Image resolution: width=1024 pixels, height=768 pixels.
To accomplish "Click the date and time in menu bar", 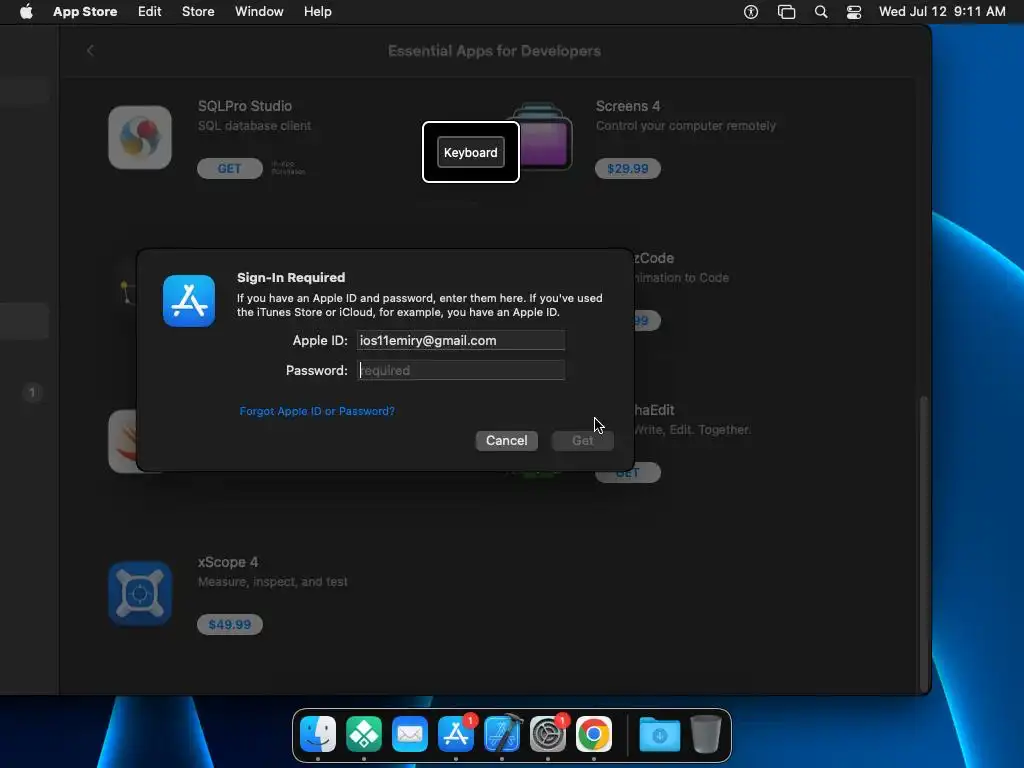I will coord(942,12).
